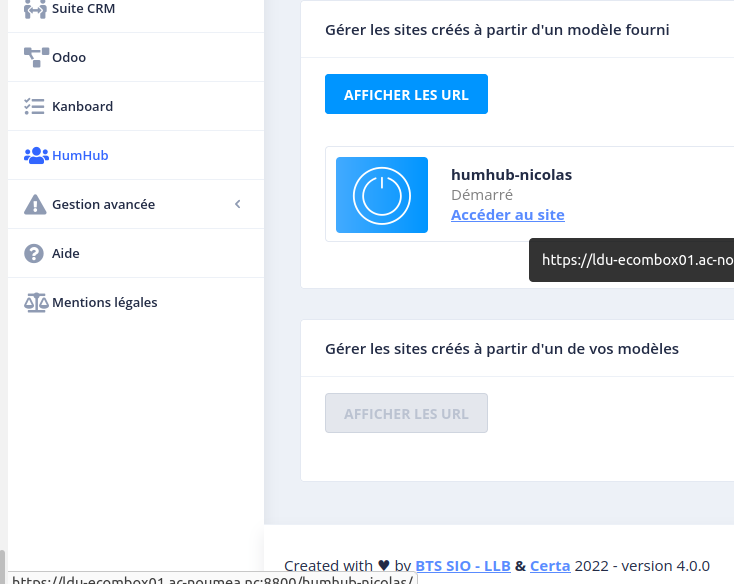Image resolution: width=734 pixels, height=584 pixels.
Task: Click the blue AFFICHER LES URL button
Action: pyautogui.click(x=406, y=94)
